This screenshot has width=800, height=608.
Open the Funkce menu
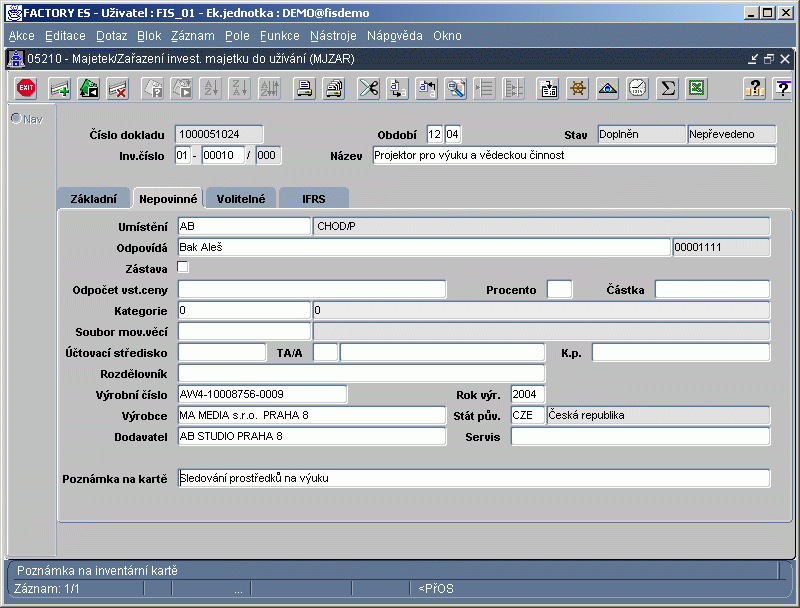point(279,36)
